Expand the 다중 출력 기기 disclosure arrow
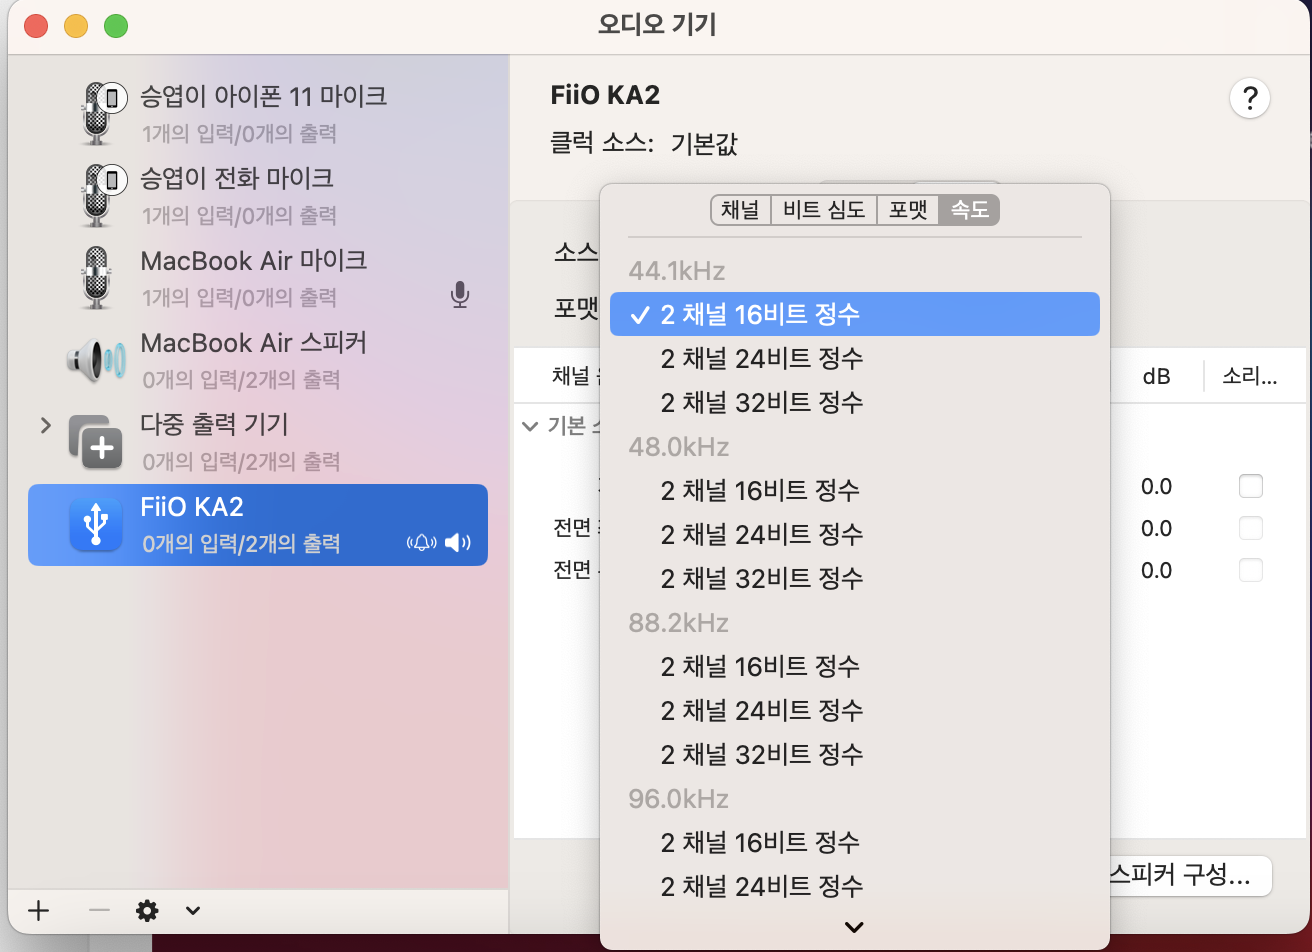The image size is (1312, 952). point(45,425)
